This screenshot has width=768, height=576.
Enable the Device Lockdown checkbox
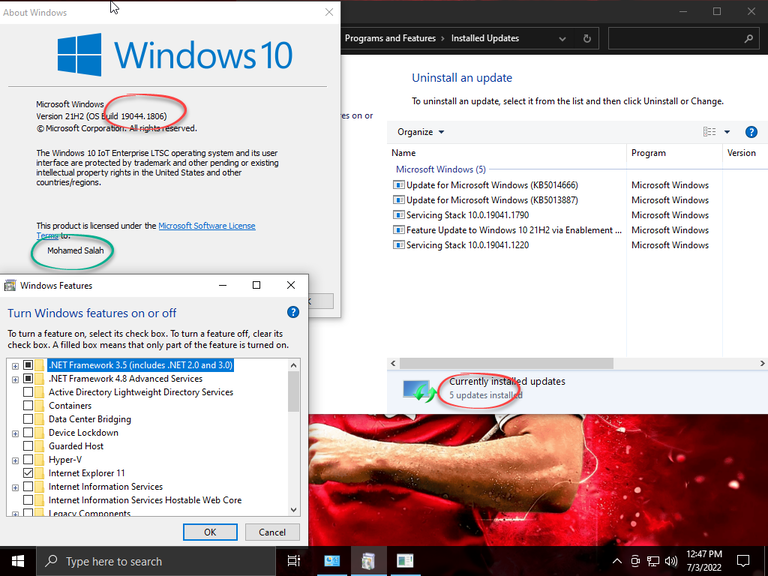coord(28,432)
